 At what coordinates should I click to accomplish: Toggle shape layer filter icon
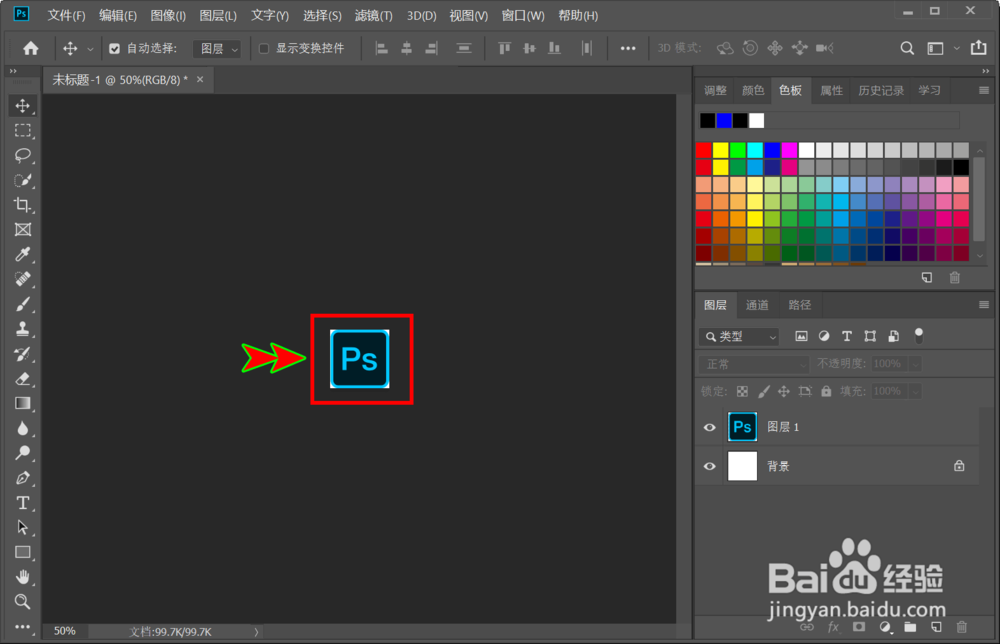coord(870,336)
